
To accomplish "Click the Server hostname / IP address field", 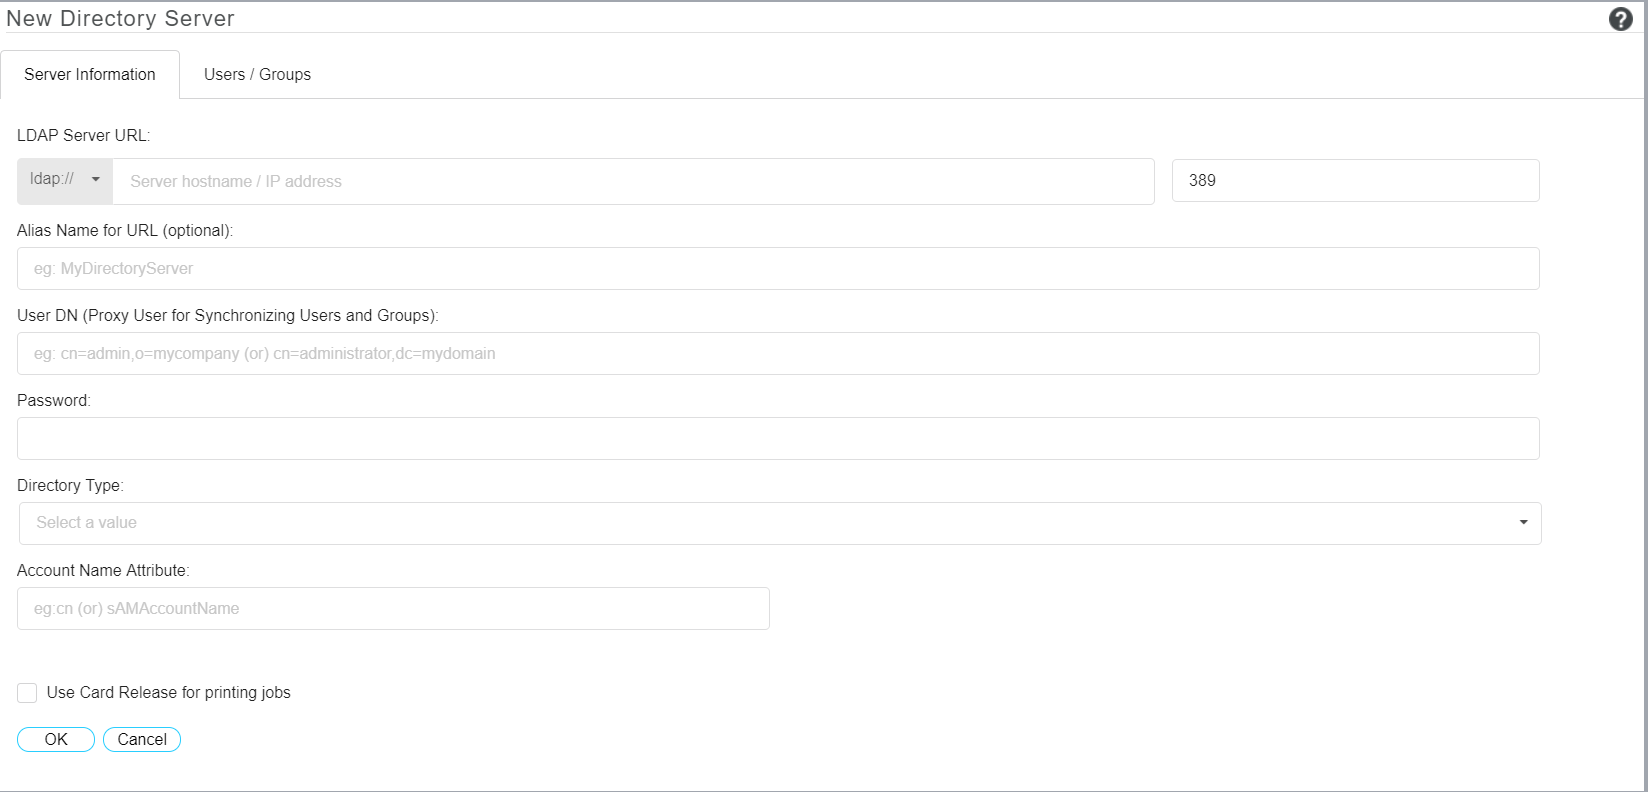I will click(x=633, y=181).
